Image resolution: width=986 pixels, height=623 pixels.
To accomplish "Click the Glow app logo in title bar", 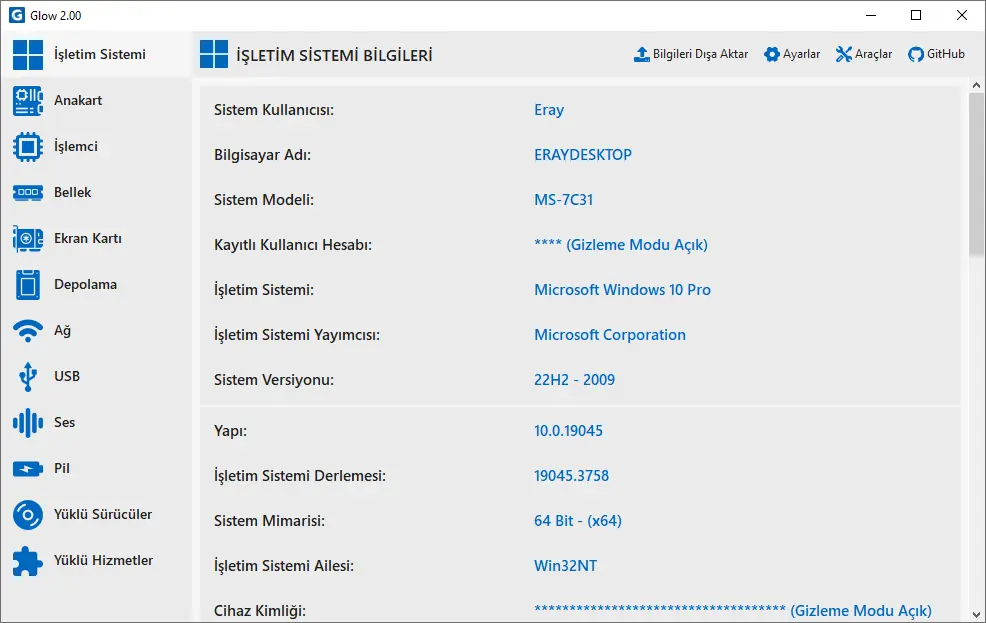I will click(17, 15).
